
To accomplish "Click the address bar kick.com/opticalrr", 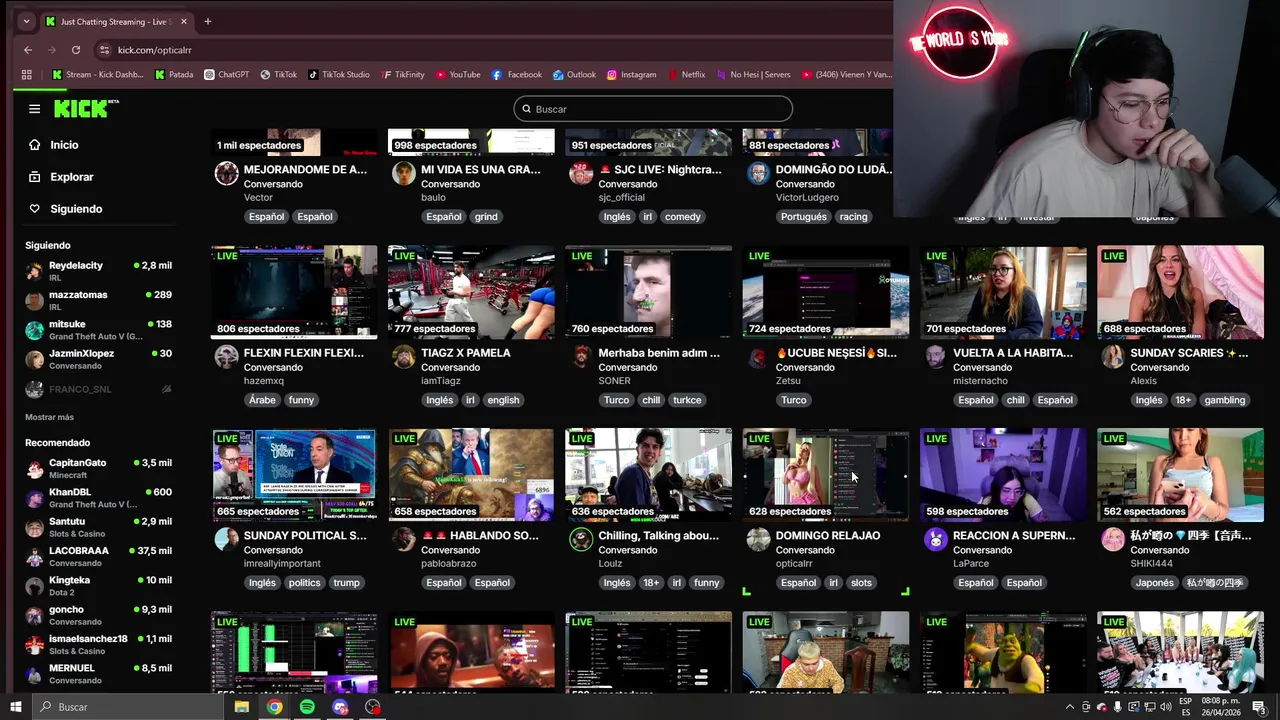I will tap(155, 50).
